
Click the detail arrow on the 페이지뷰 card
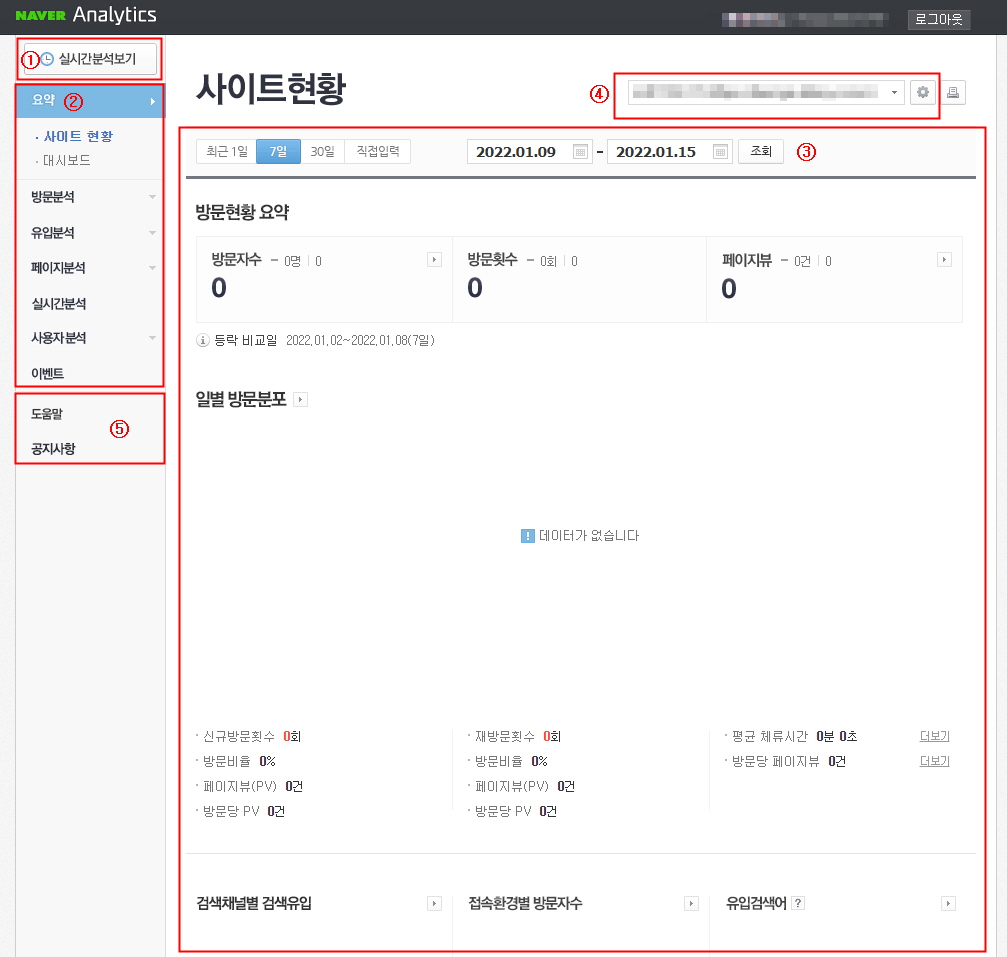[x=944, y=259]
